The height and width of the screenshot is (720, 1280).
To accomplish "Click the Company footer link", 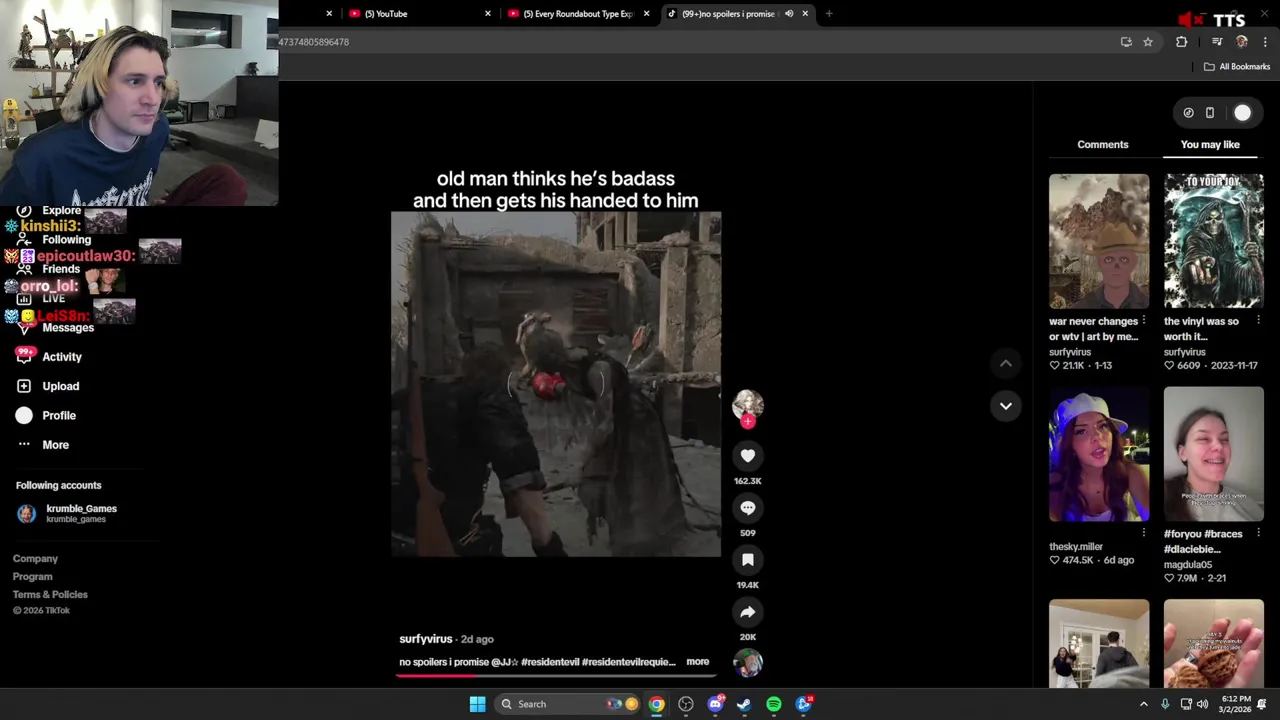I will pyautogui.click(x=35, y=559).
